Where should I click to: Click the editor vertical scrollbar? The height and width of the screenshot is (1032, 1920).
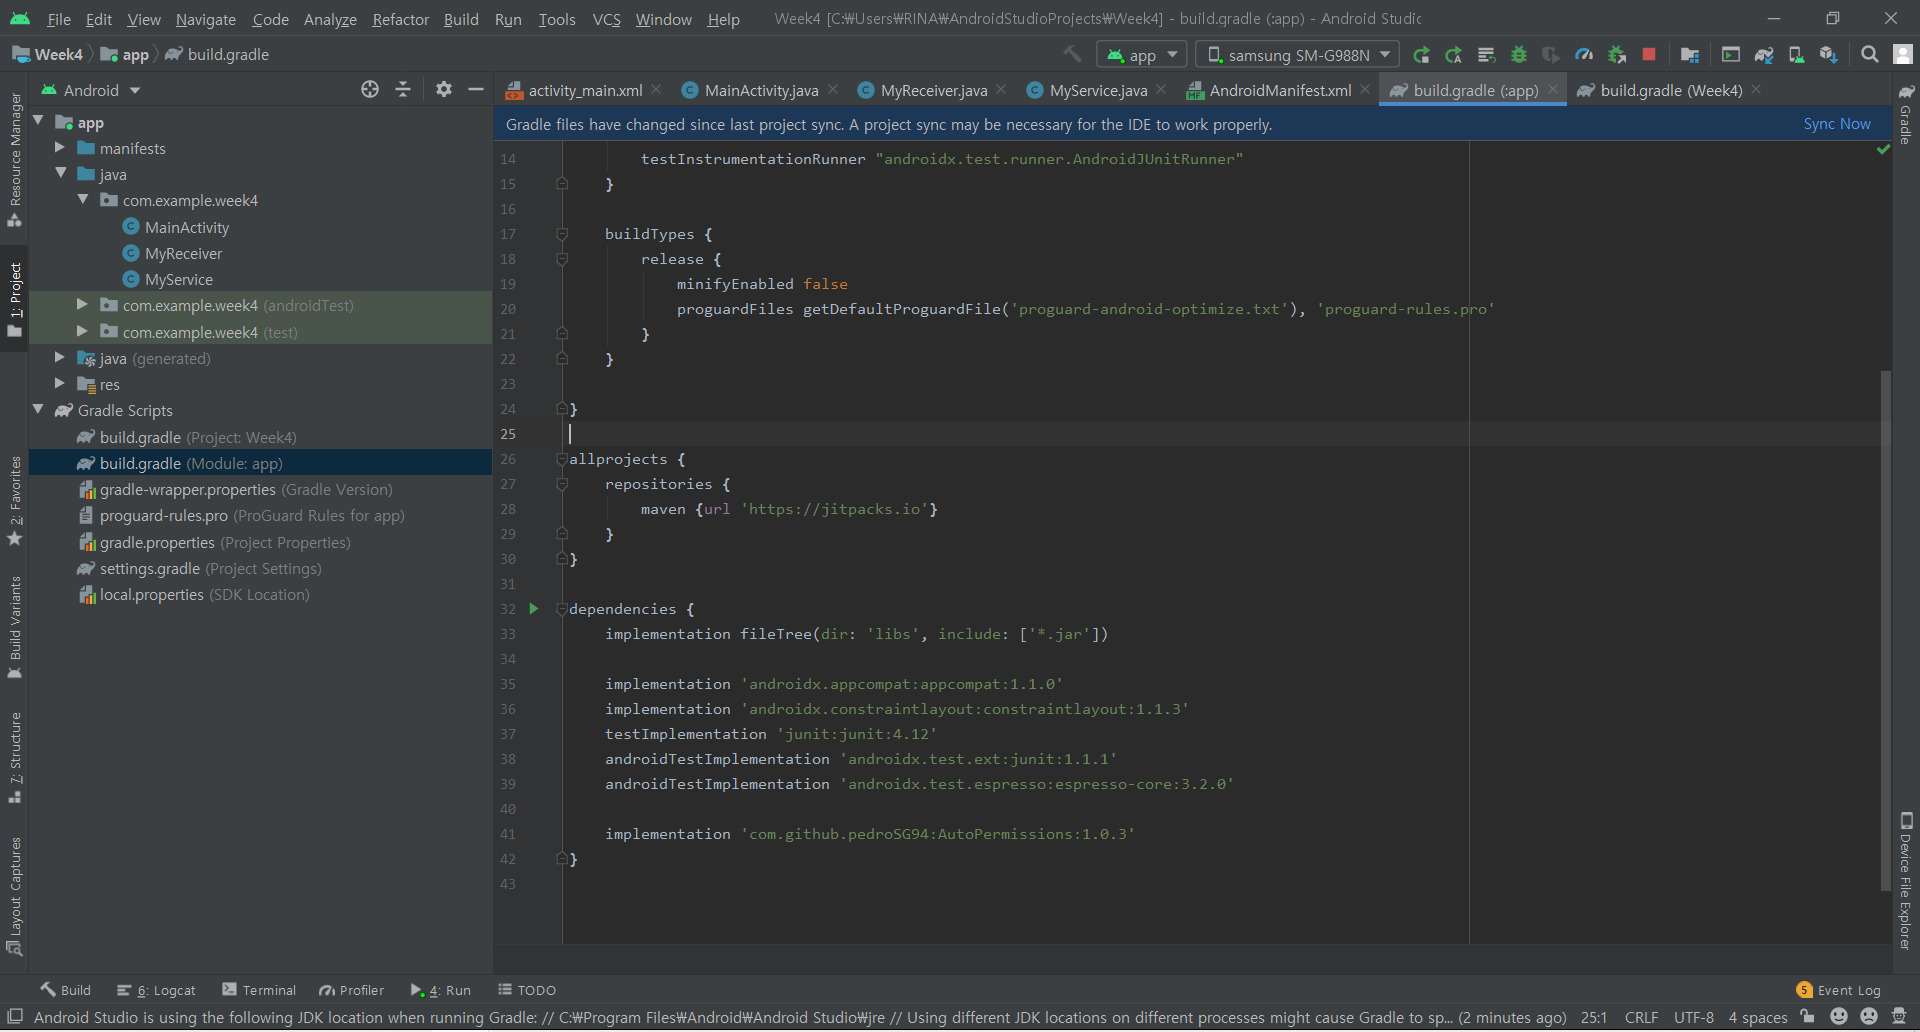[1885, 630]
